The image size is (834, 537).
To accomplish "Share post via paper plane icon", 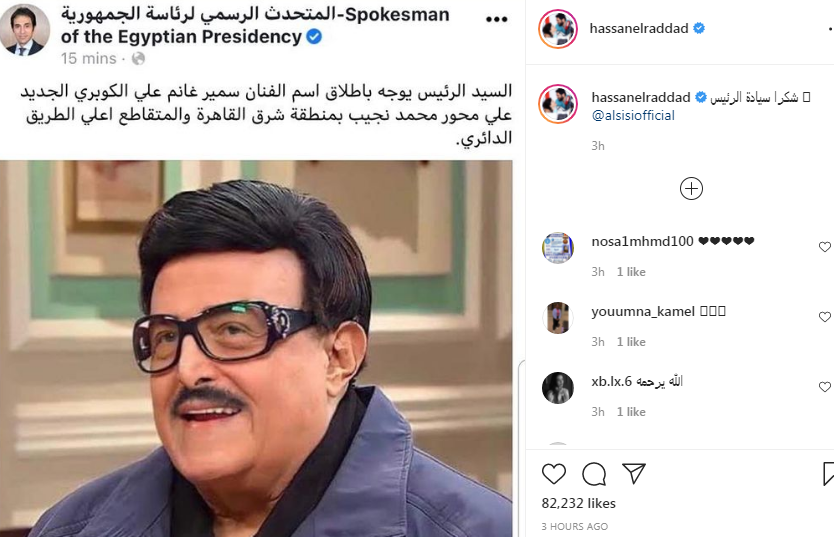I will (x=634, y=473).
